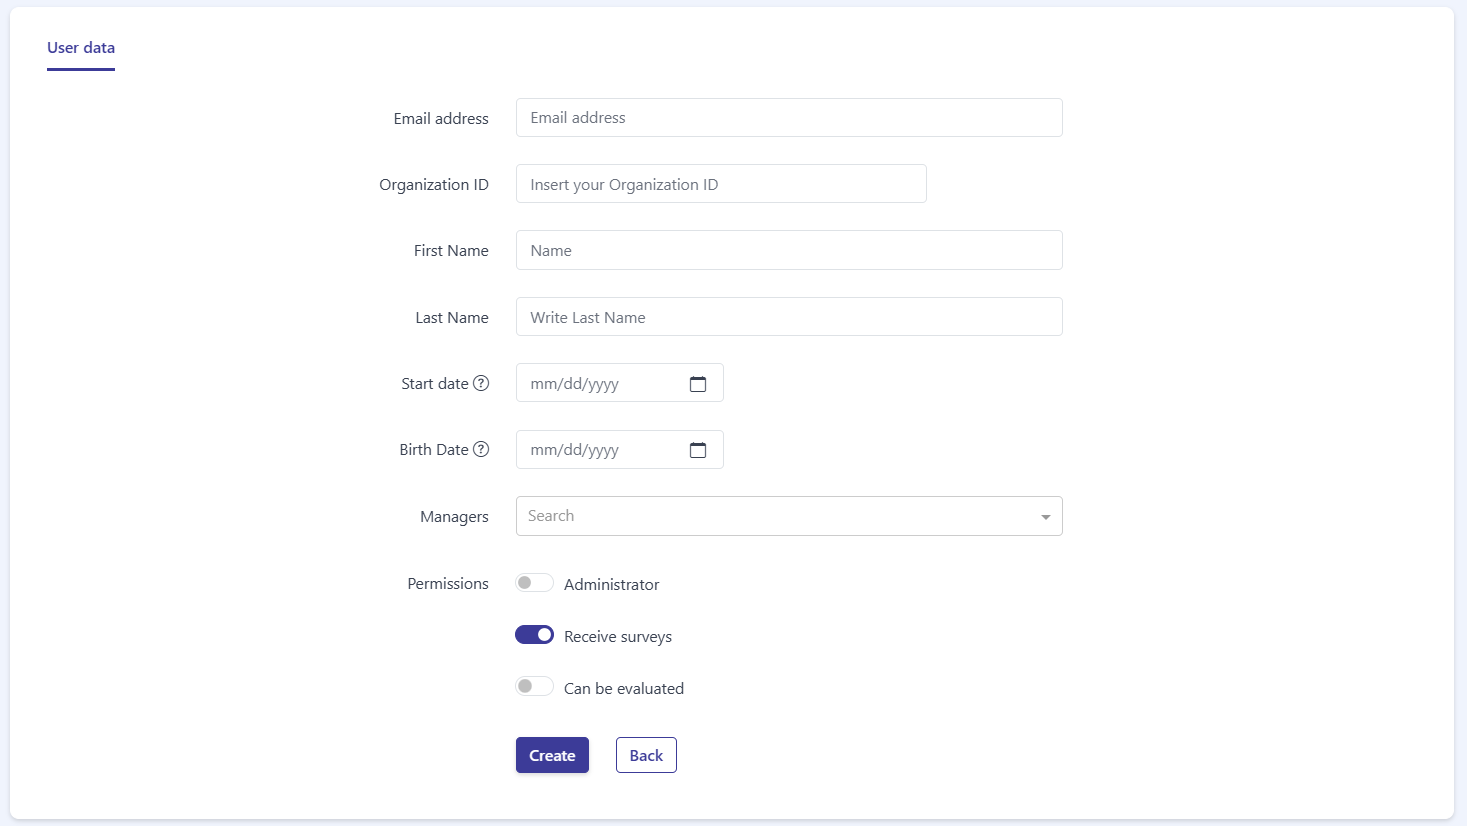This screenshot has height=826, width=1467.
Task: Go back with the Back button
Action: pyautogui.click(x=646, y=755)
